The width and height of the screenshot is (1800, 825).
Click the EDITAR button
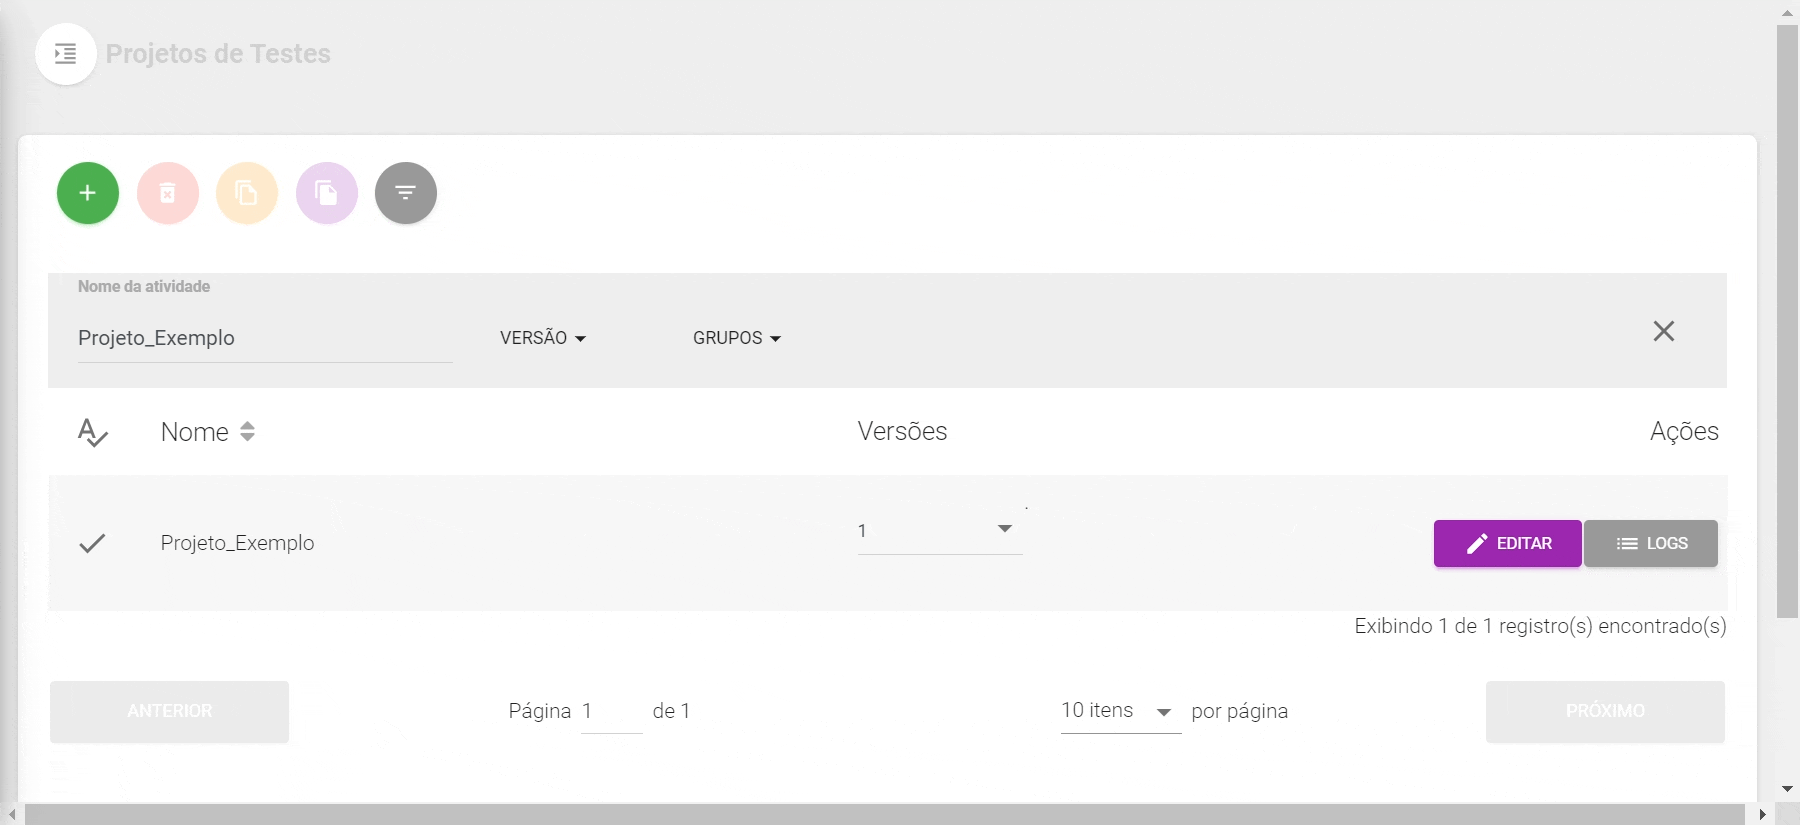[x=1507, y=543]
